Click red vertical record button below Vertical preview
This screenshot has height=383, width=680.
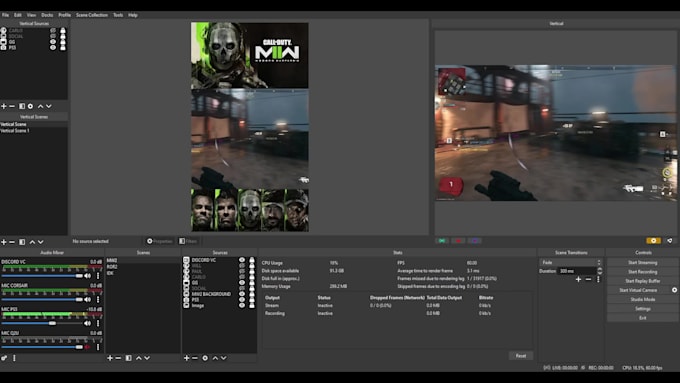tap(458, 241)
